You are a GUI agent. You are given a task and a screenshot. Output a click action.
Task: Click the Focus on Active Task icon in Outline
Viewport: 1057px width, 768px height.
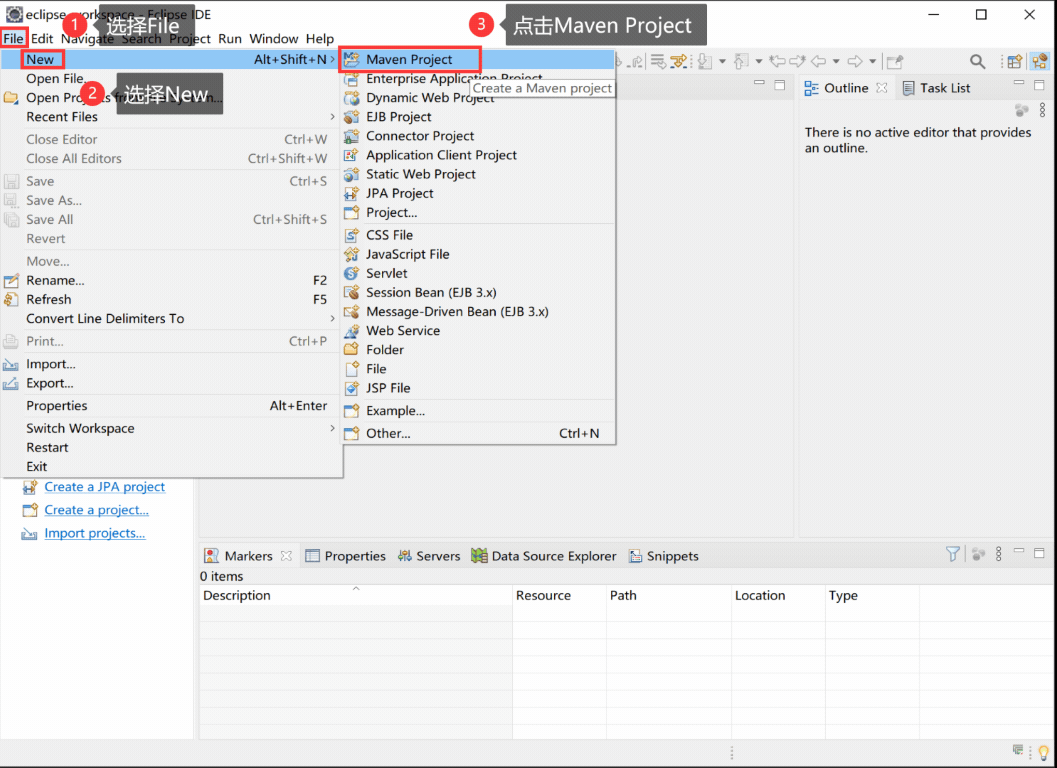[x=1022, y=110]
